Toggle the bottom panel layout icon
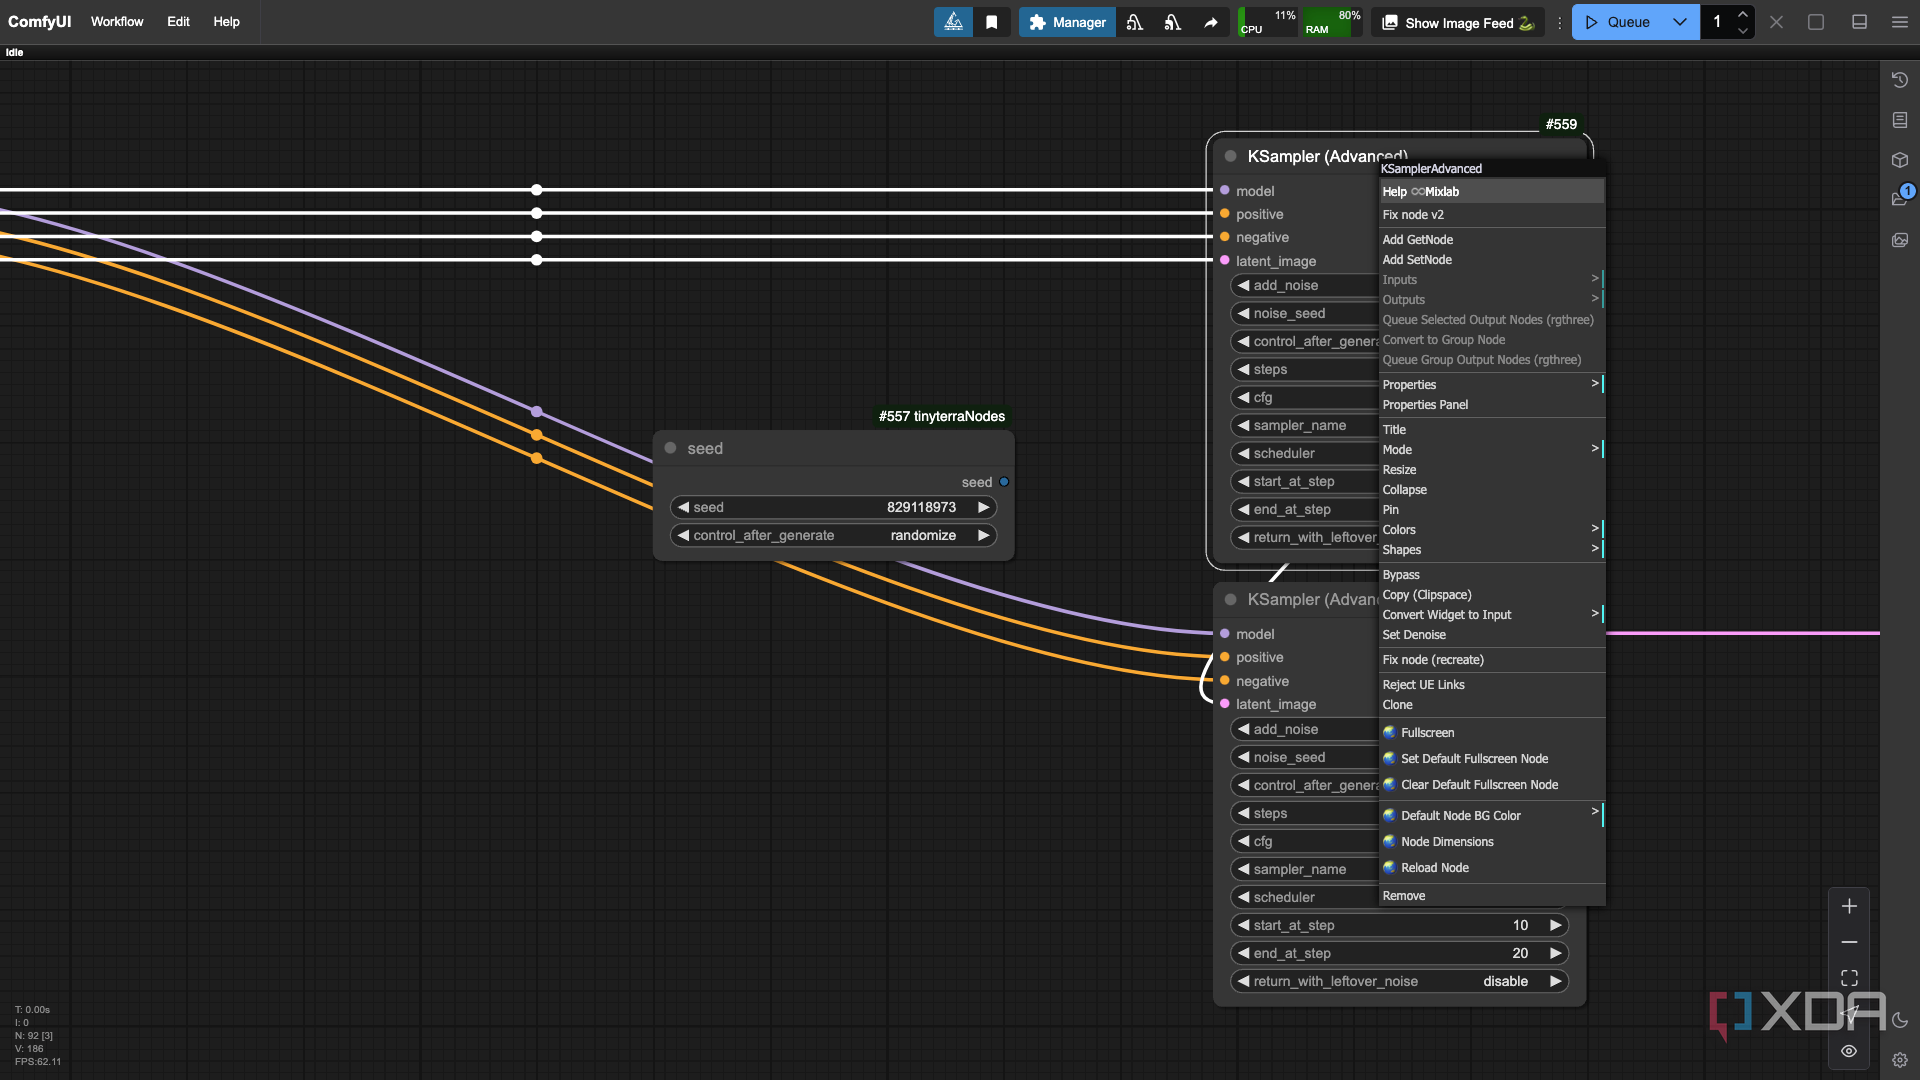Viewport: 1920px width, 1080px height. click(x=1859, y=22)
